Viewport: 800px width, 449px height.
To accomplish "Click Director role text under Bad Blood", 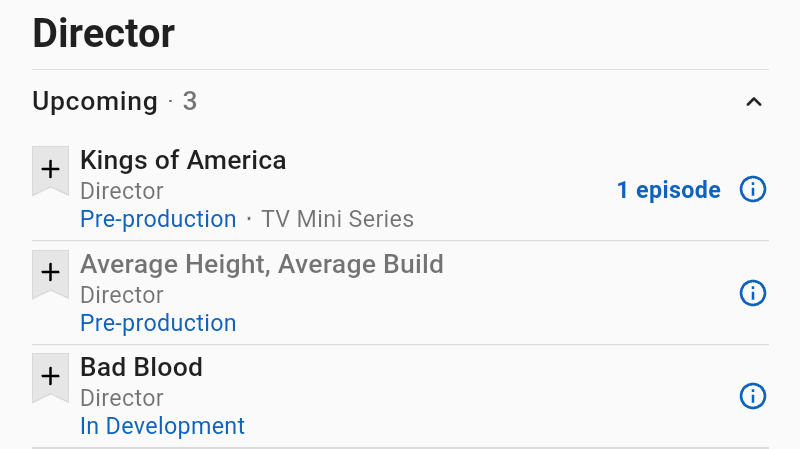I will (121, 397).
